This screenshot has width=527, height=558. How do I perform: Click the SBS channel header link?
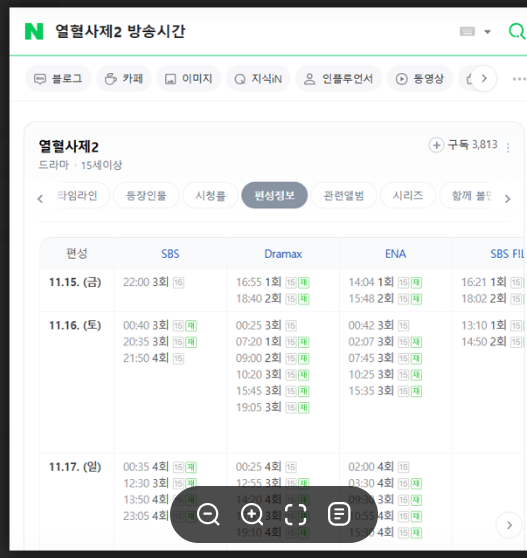click(x=170, y=254)
